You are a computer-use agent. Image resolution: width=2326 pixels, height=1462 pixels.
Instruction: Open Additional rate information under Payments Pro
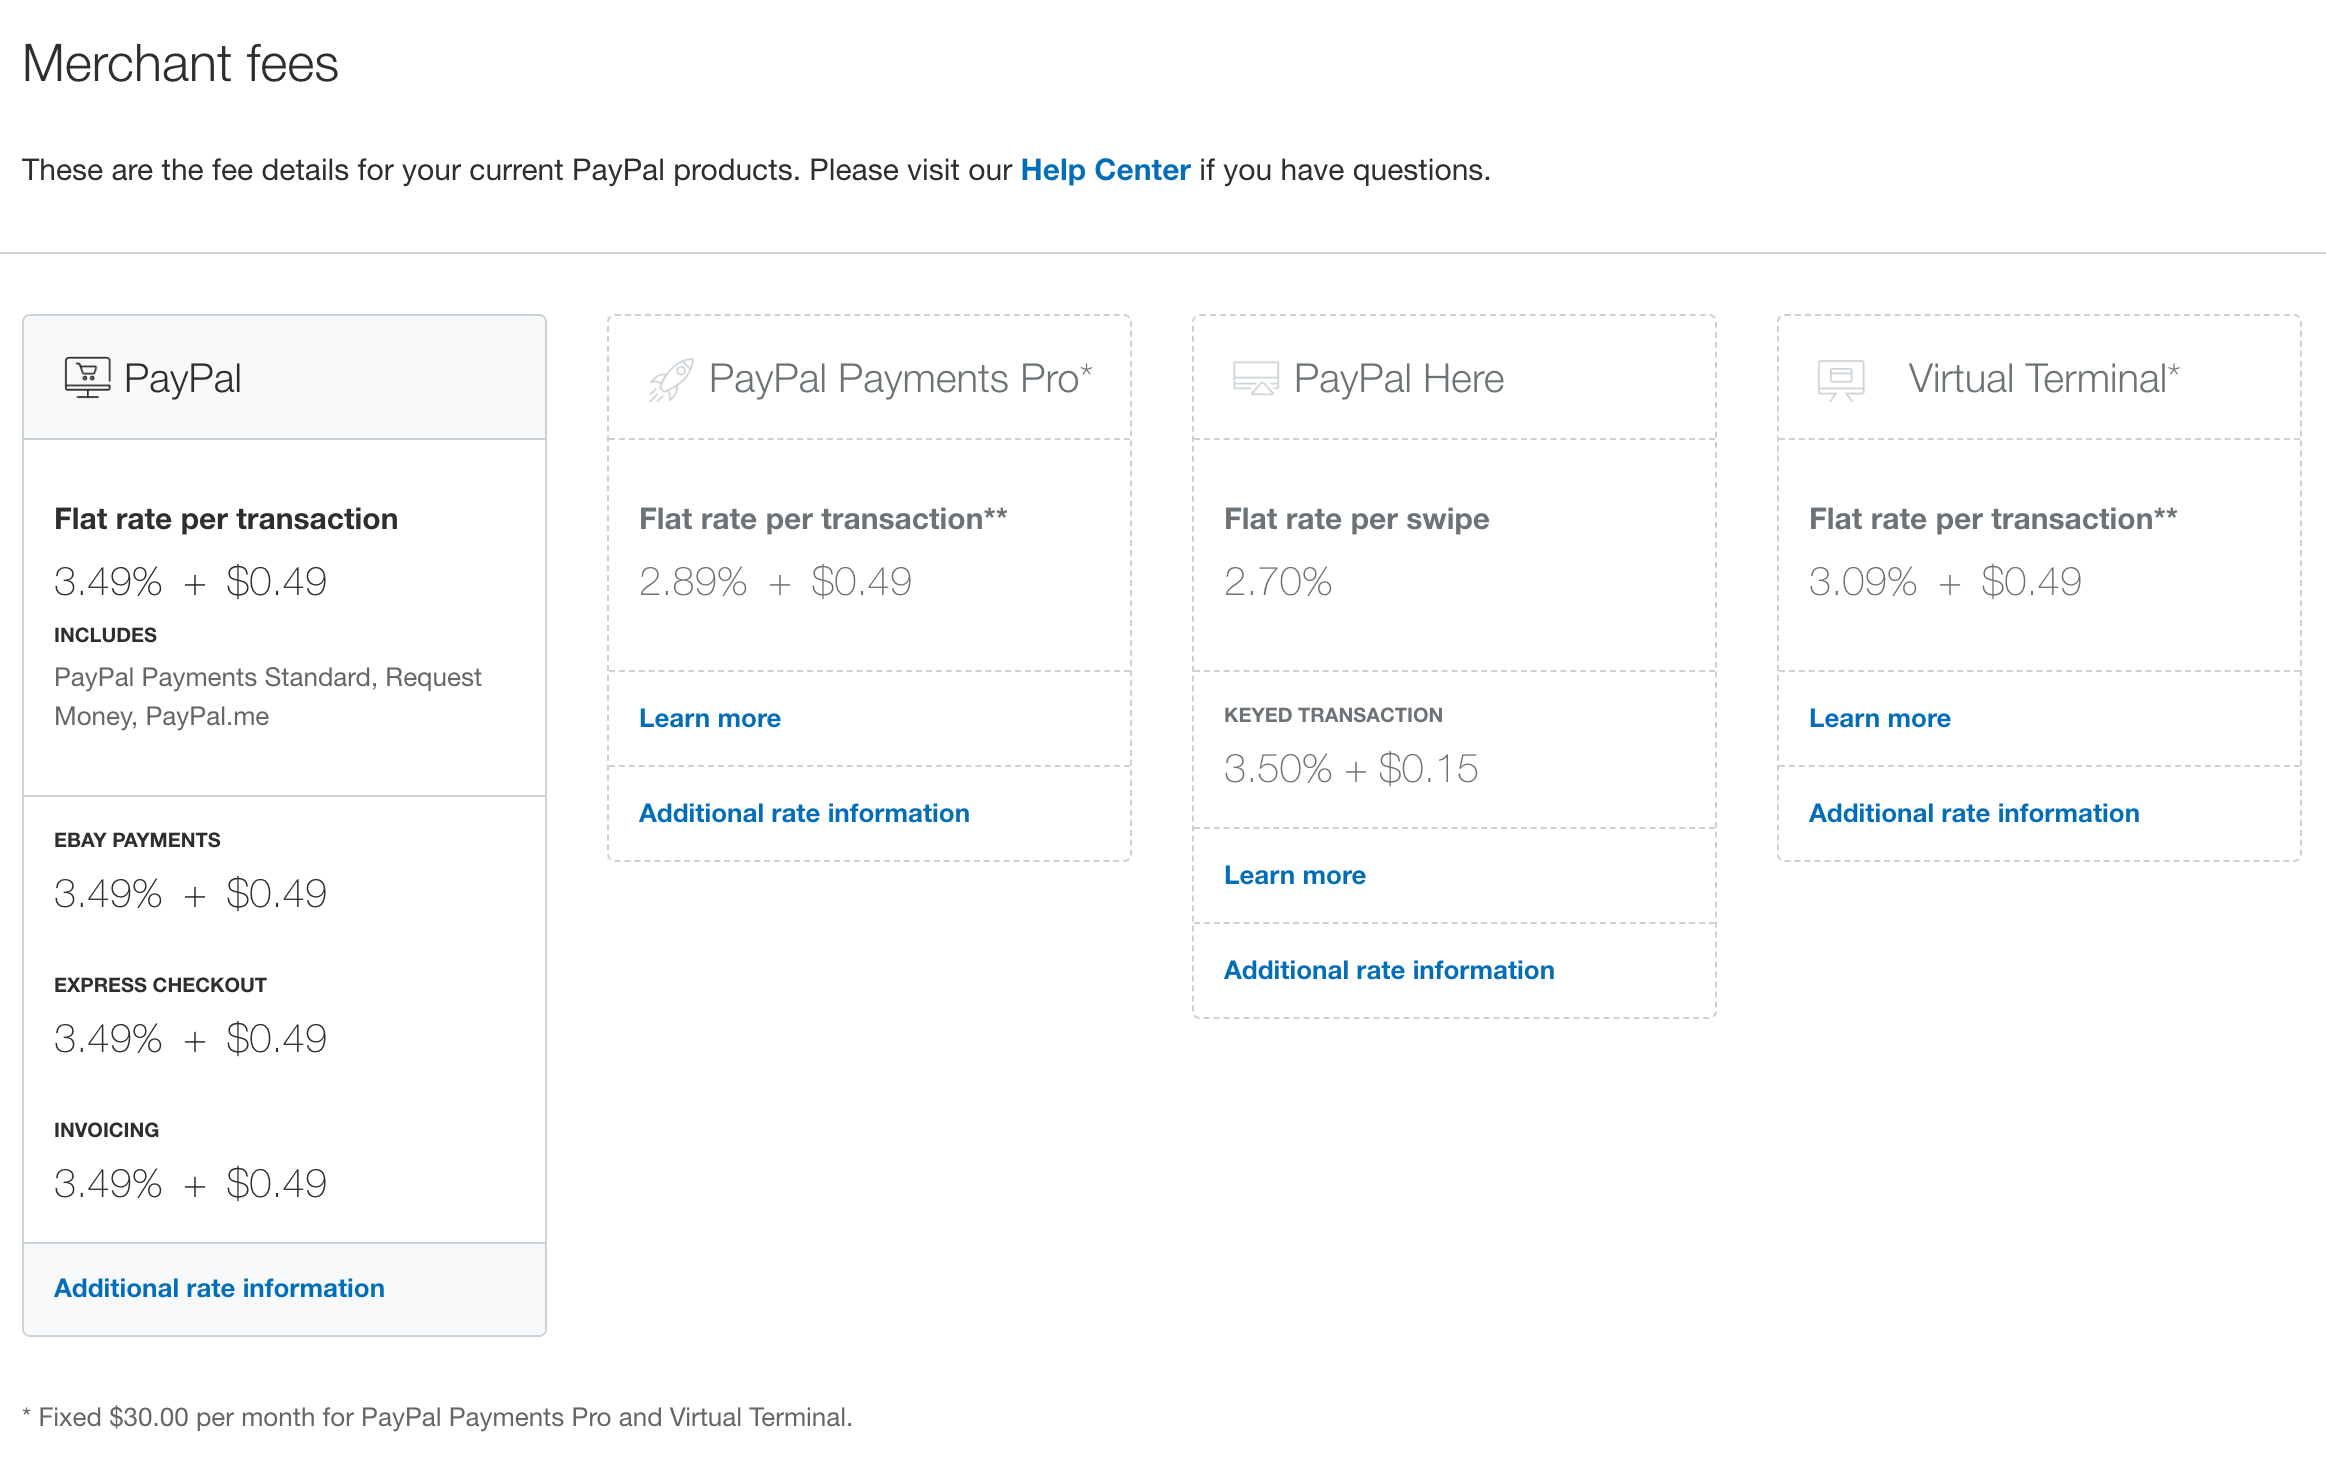(x=804, y=812)
